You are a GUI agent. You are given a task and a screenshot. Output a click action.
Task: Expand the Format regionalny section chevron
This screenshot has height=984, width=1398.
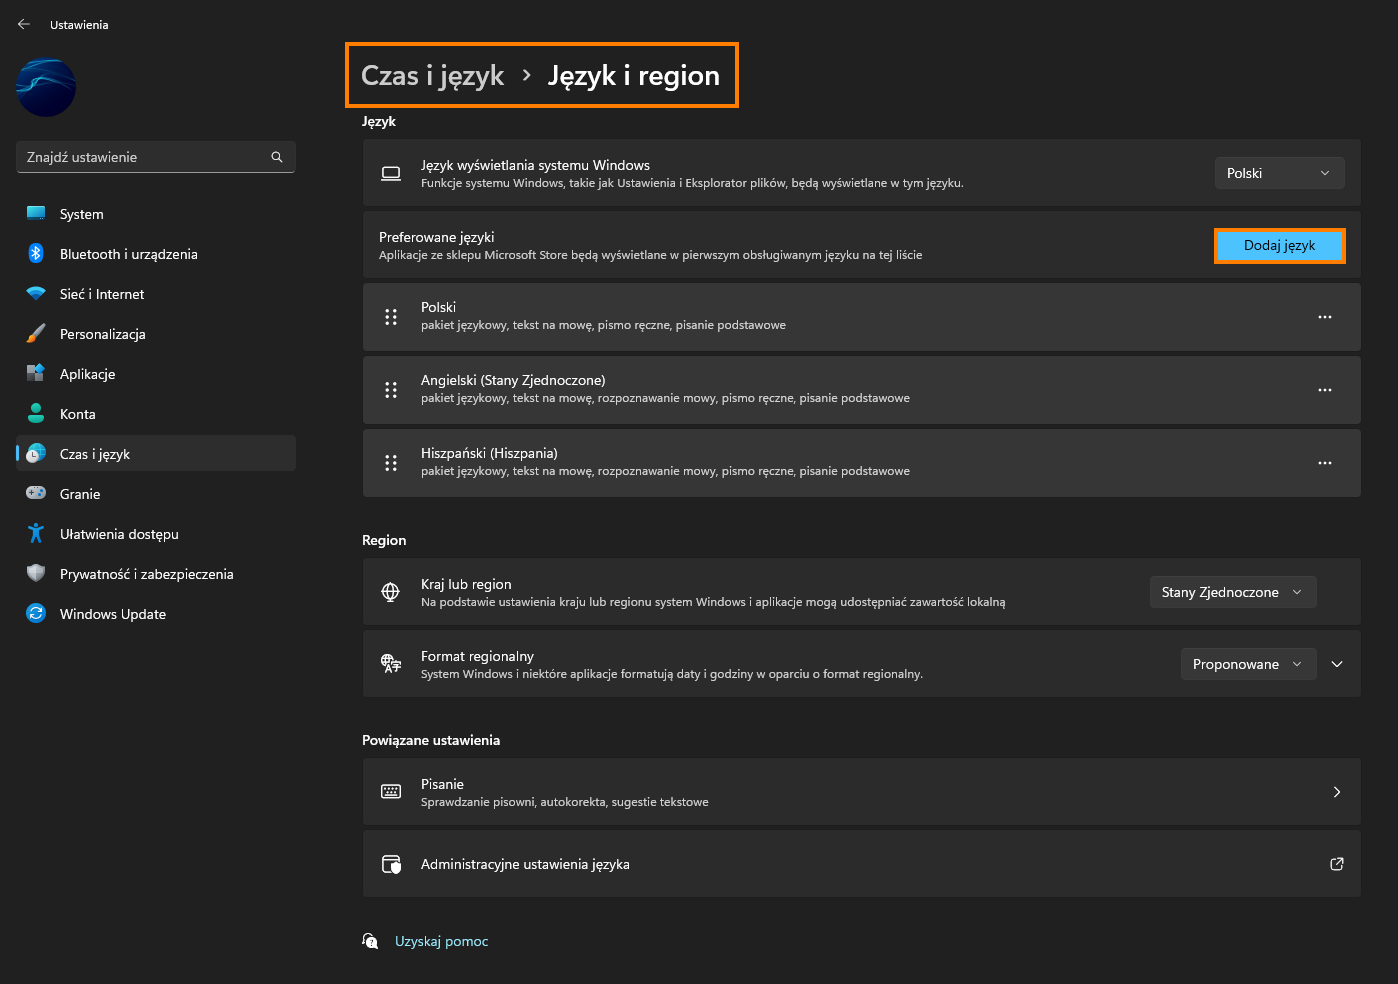(1337, 664)
